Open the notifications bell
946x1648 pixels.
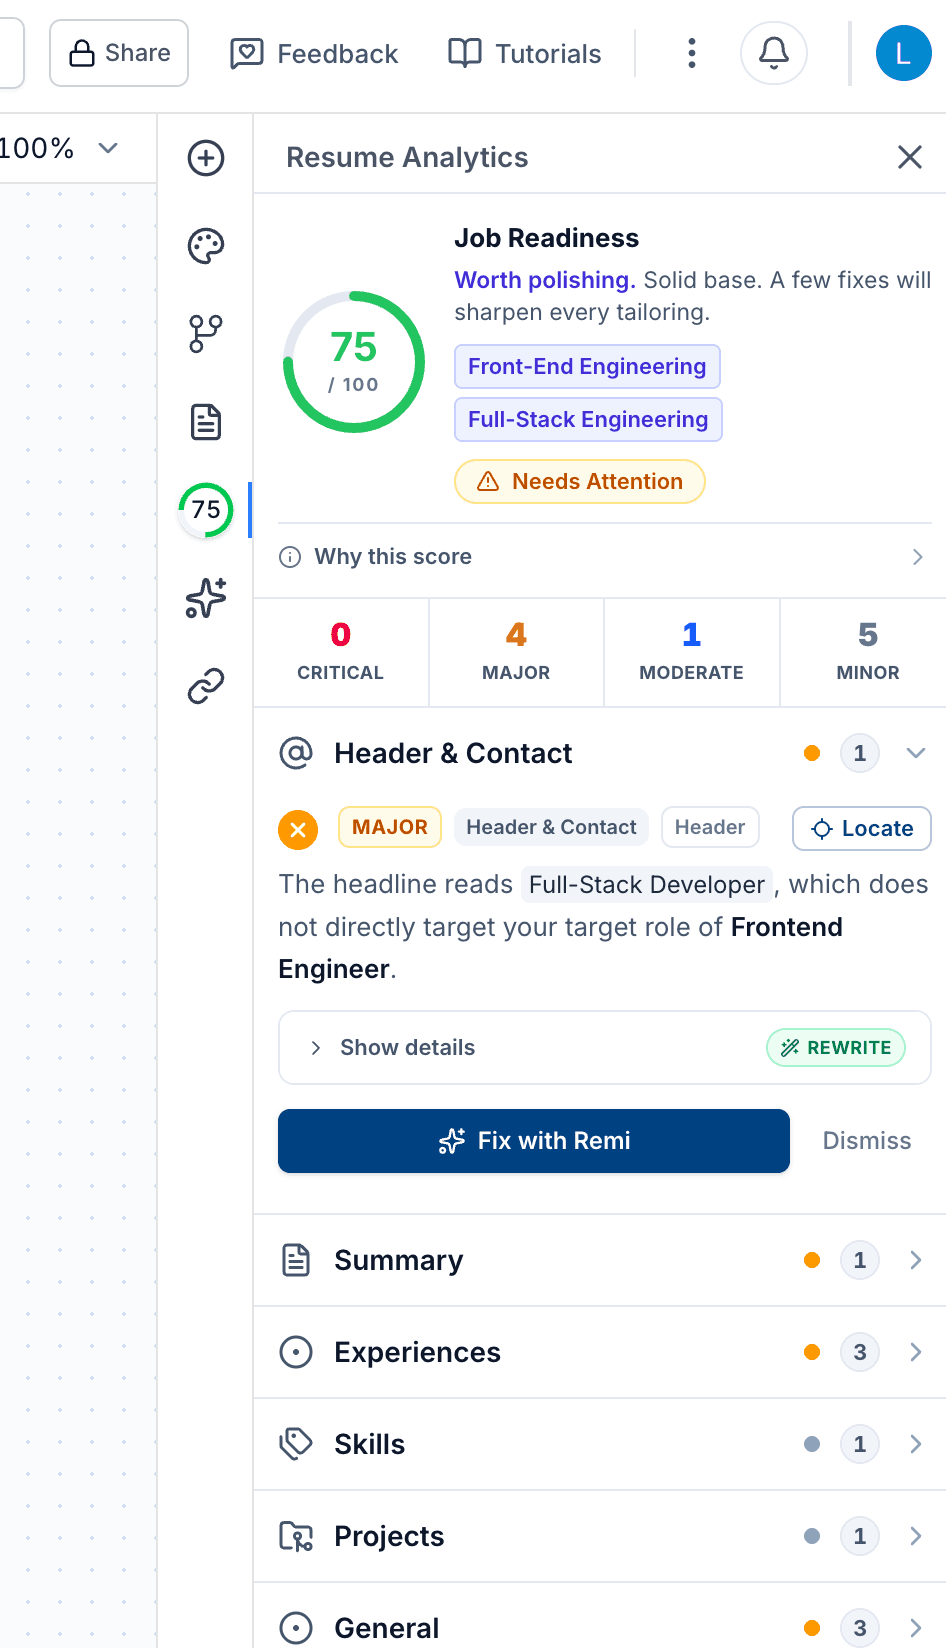(774, 53)
